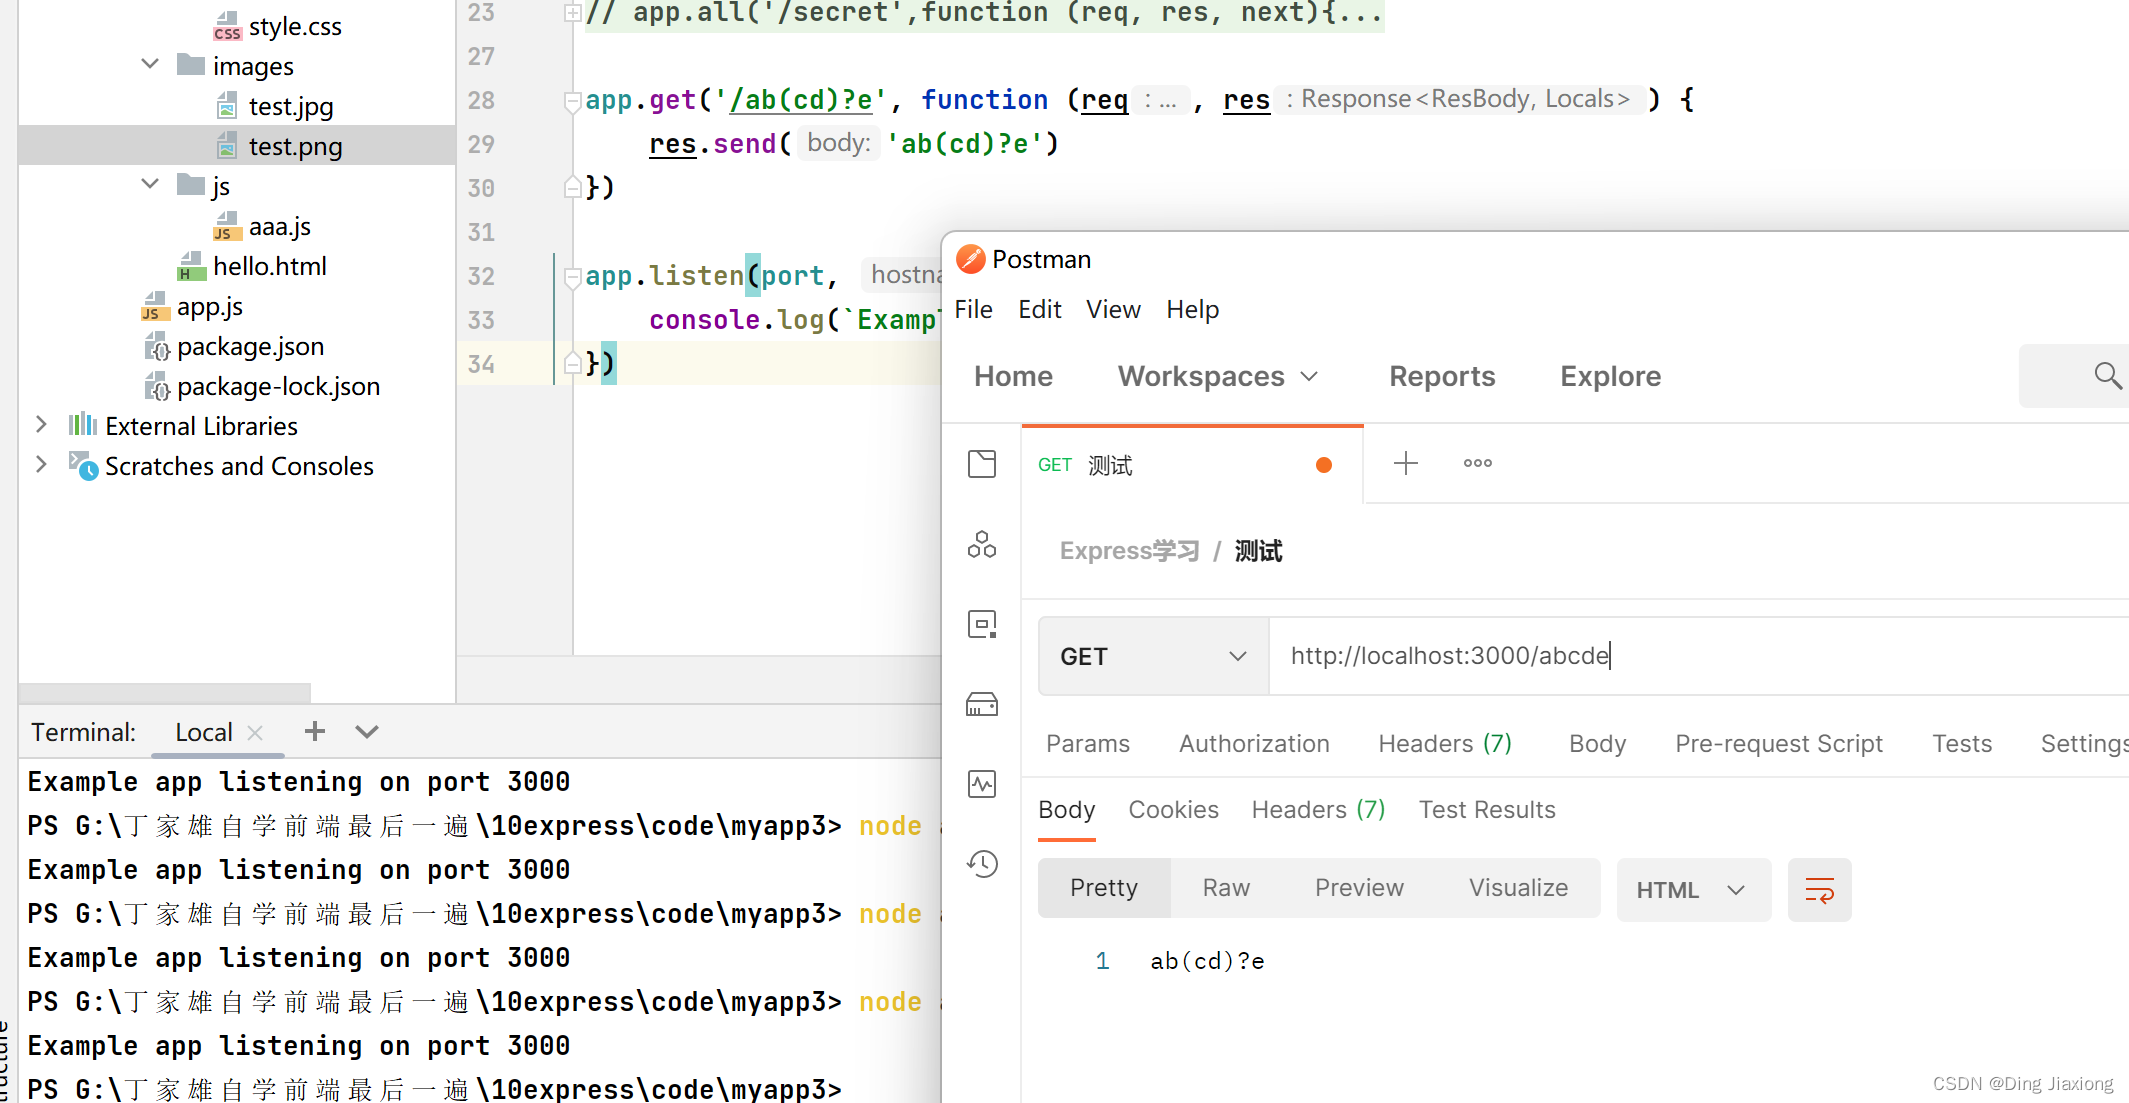2129x1103 pixels.
Task: Open package-lock.json in the project tree
Action: pyautogui.click(x=278, y=387)
